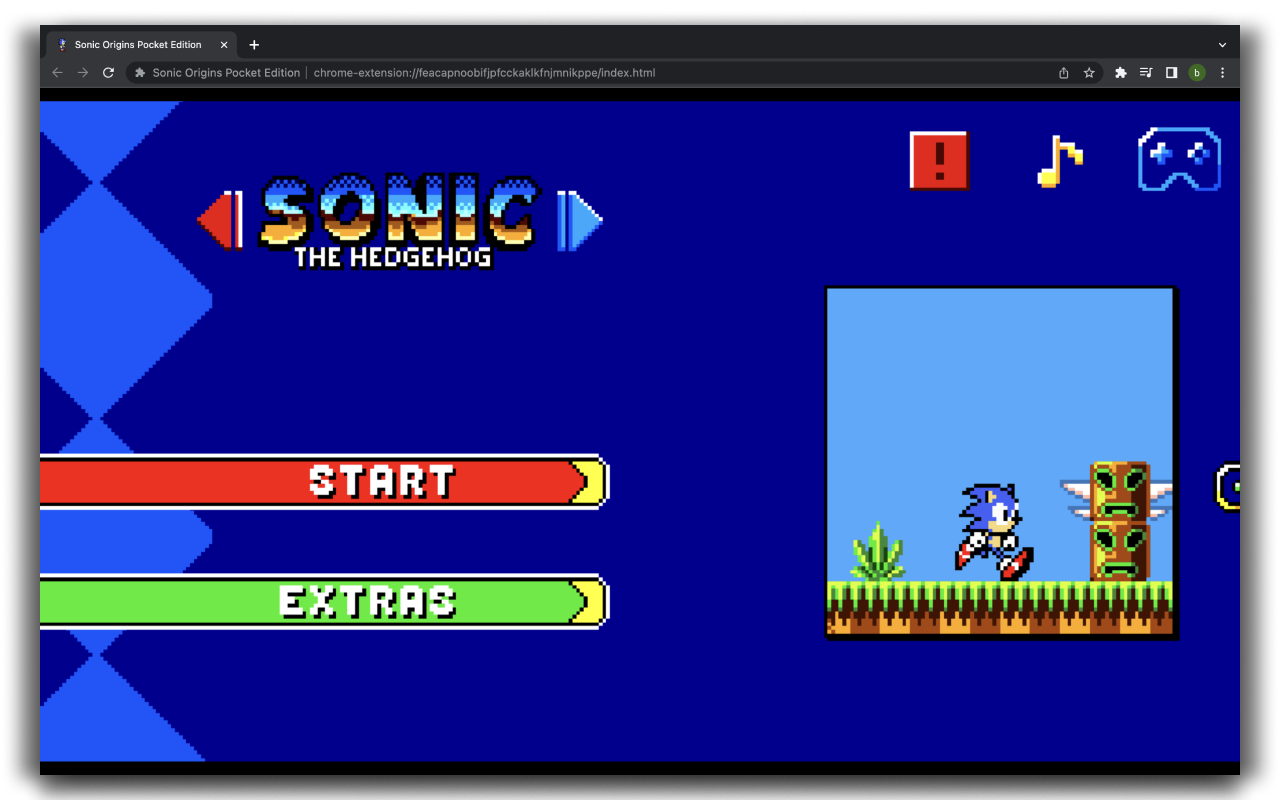Open the green EXTRAS button
1280x800 pixels.
point(324,601)
